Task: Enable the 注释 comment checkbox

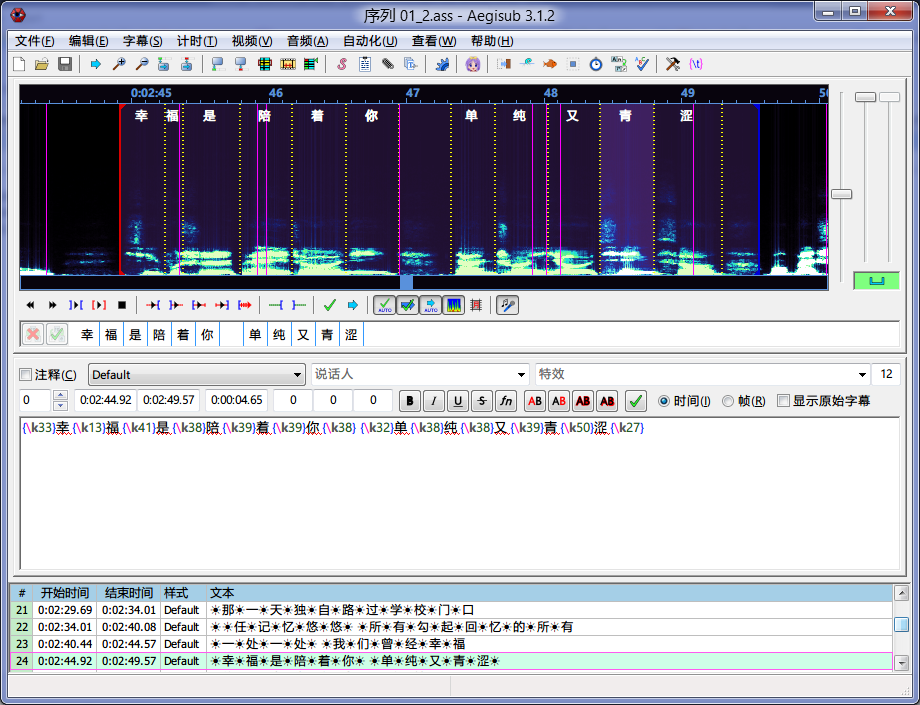Action: click(26, 375)
